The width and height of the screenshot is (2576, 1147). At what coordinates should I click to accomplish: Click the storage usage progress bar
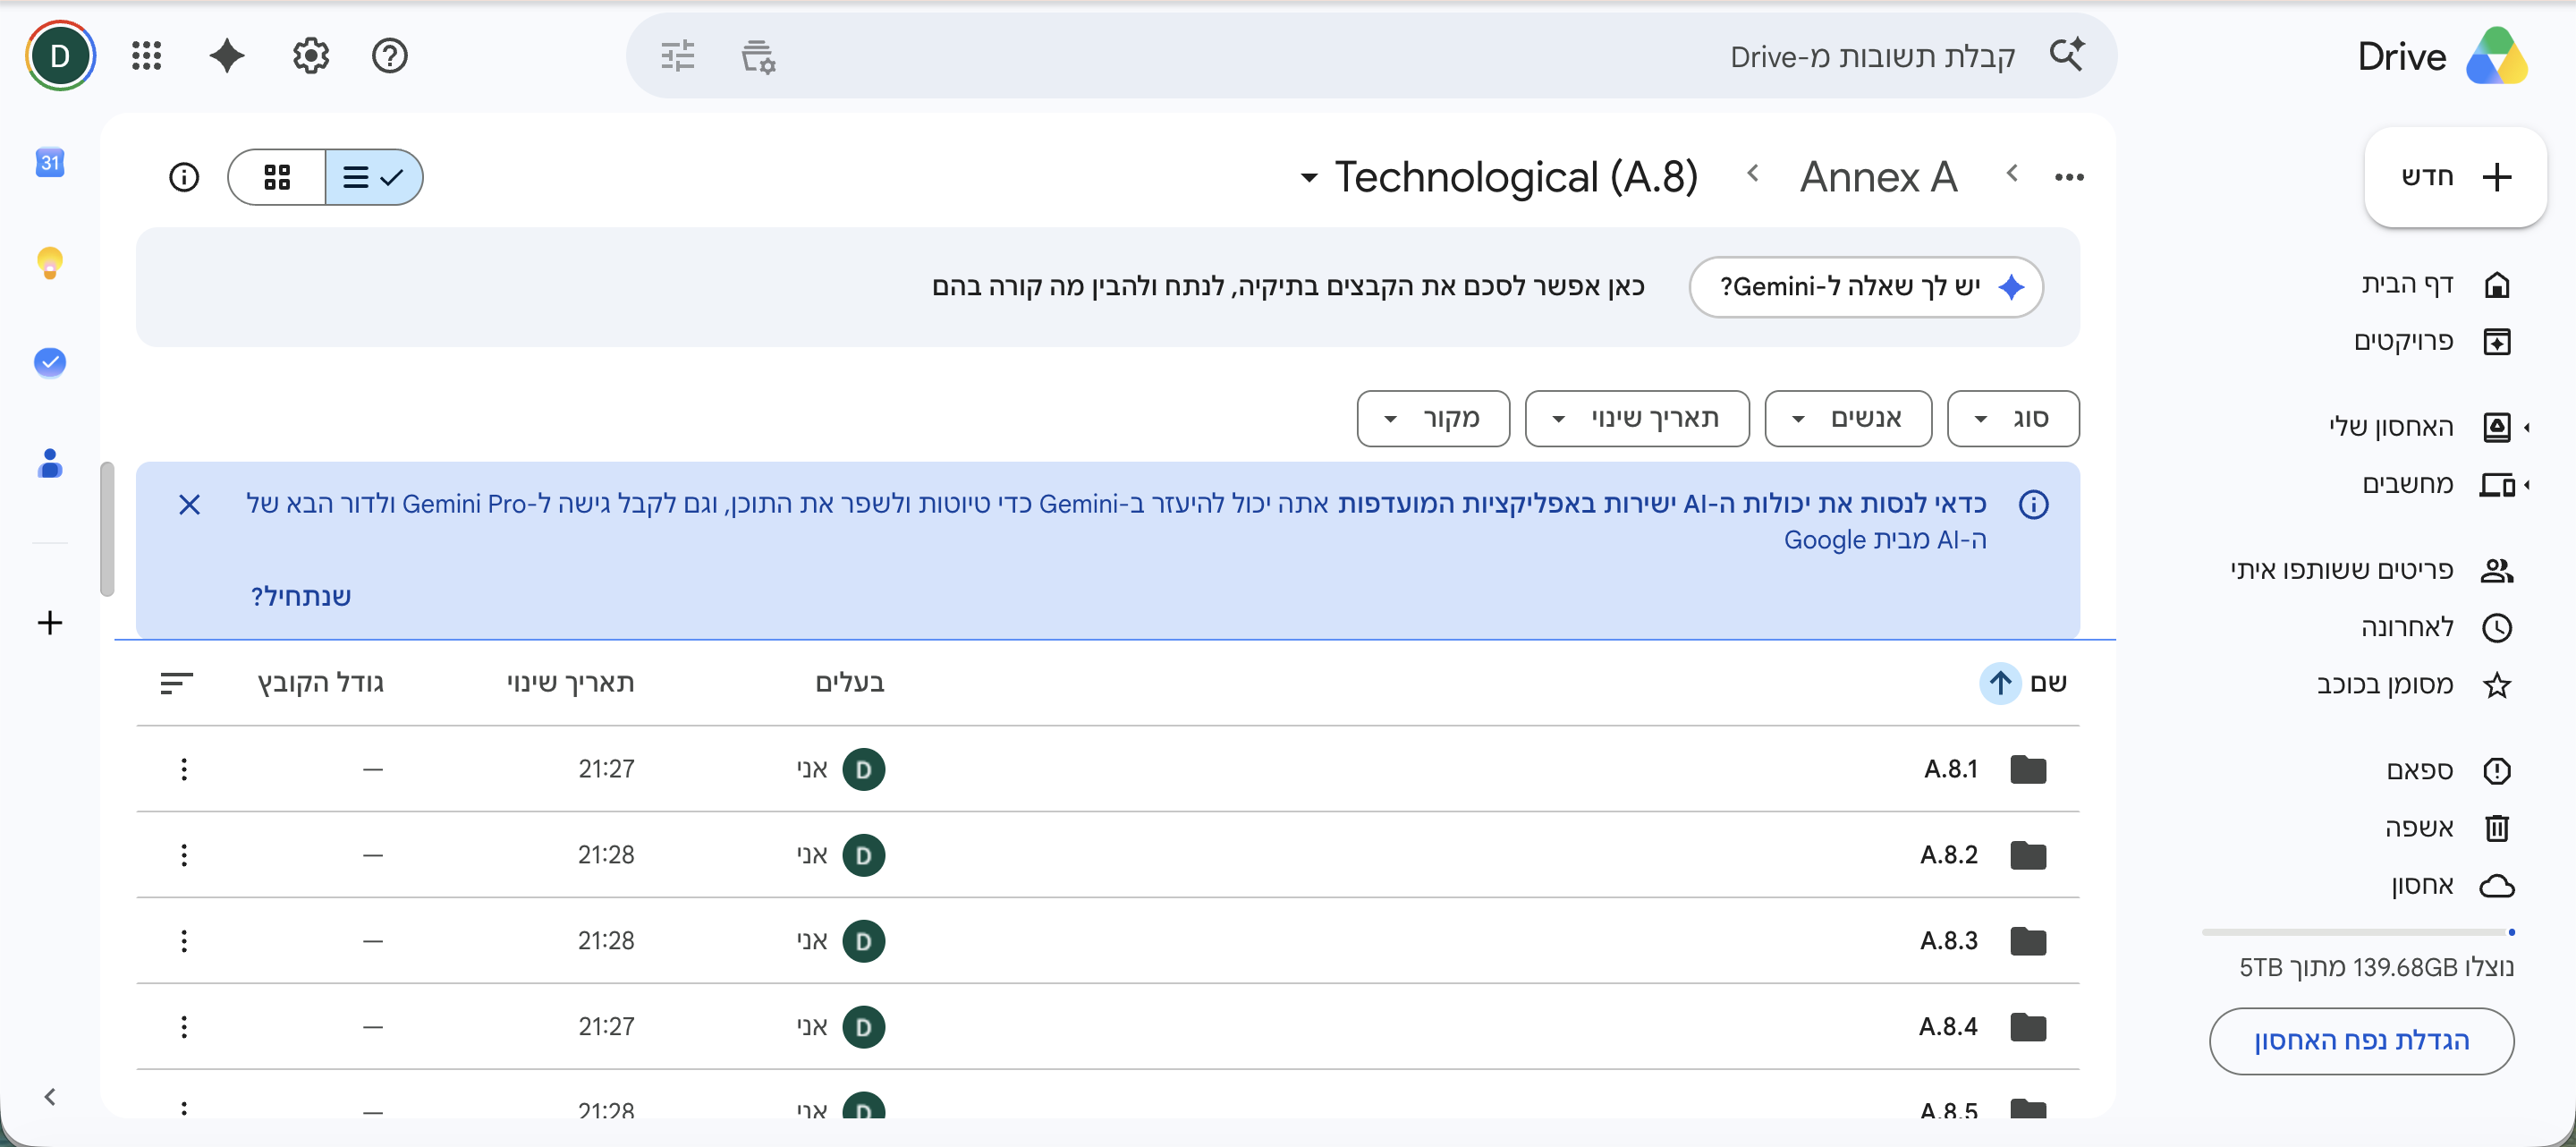pos(2358,932)
